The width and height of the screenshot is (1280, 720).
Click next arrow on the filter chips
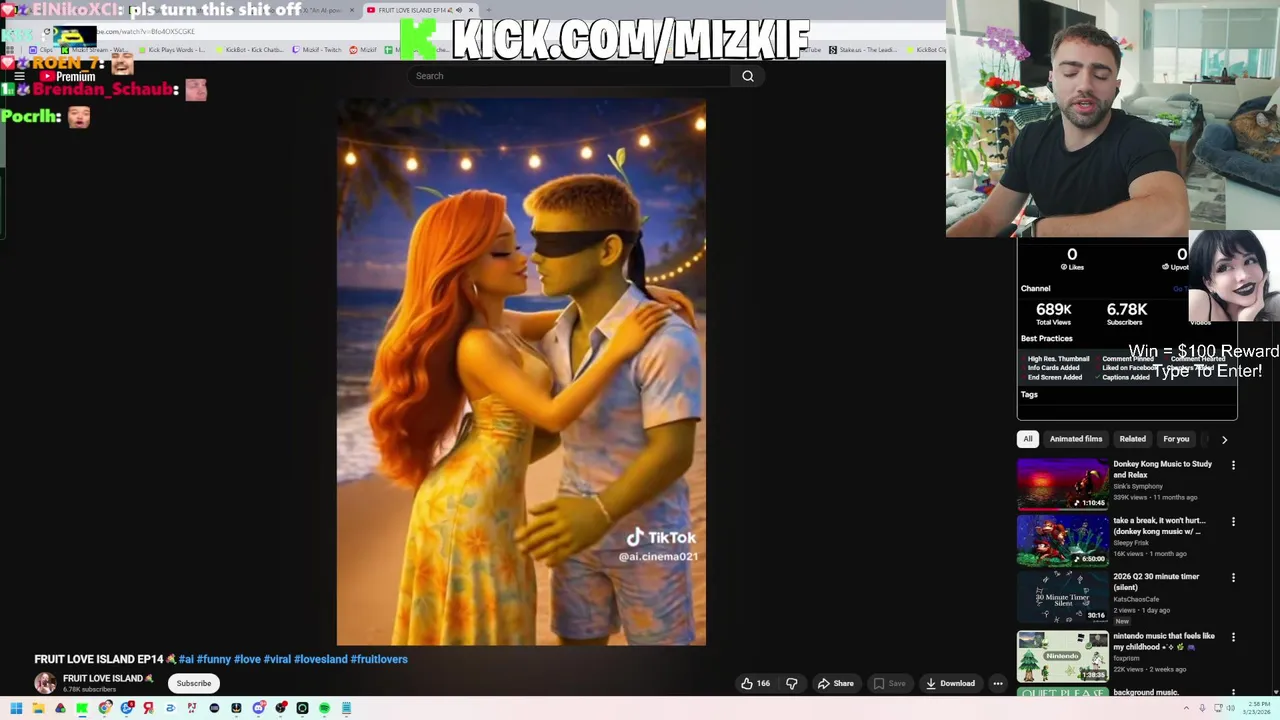coord(1224,439)
